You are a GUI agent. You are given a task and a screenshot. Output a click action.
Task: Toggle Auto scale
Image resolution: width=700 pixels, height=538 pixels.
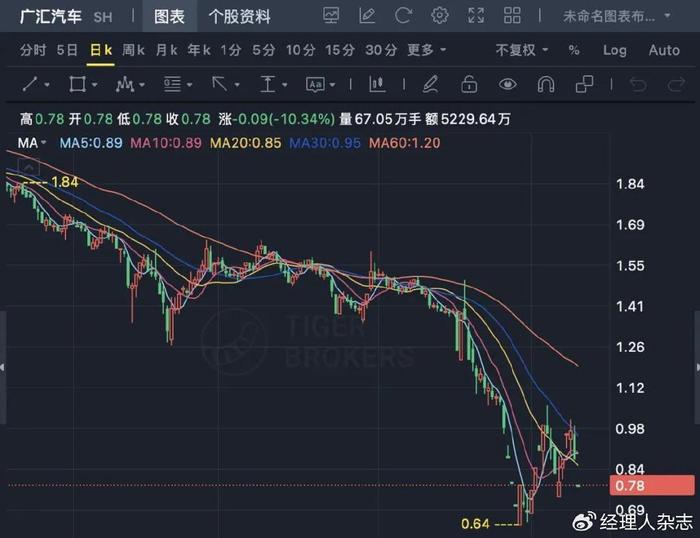coord(664,50)
